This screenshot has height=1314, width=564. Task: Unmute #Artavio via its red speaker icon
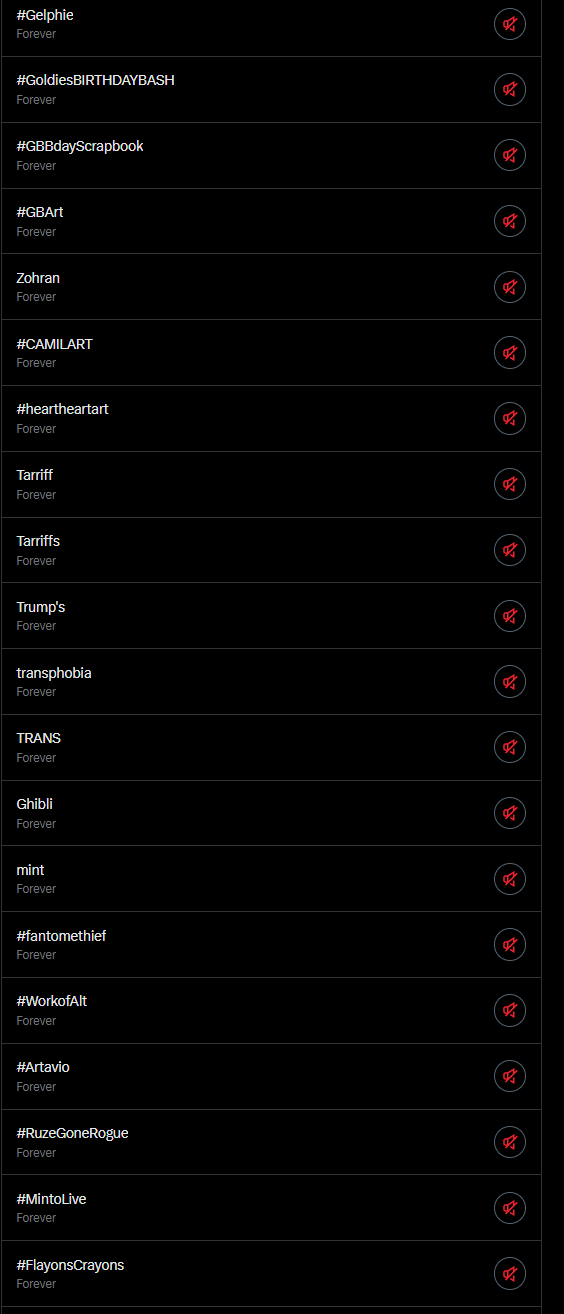pos(510,1076)
